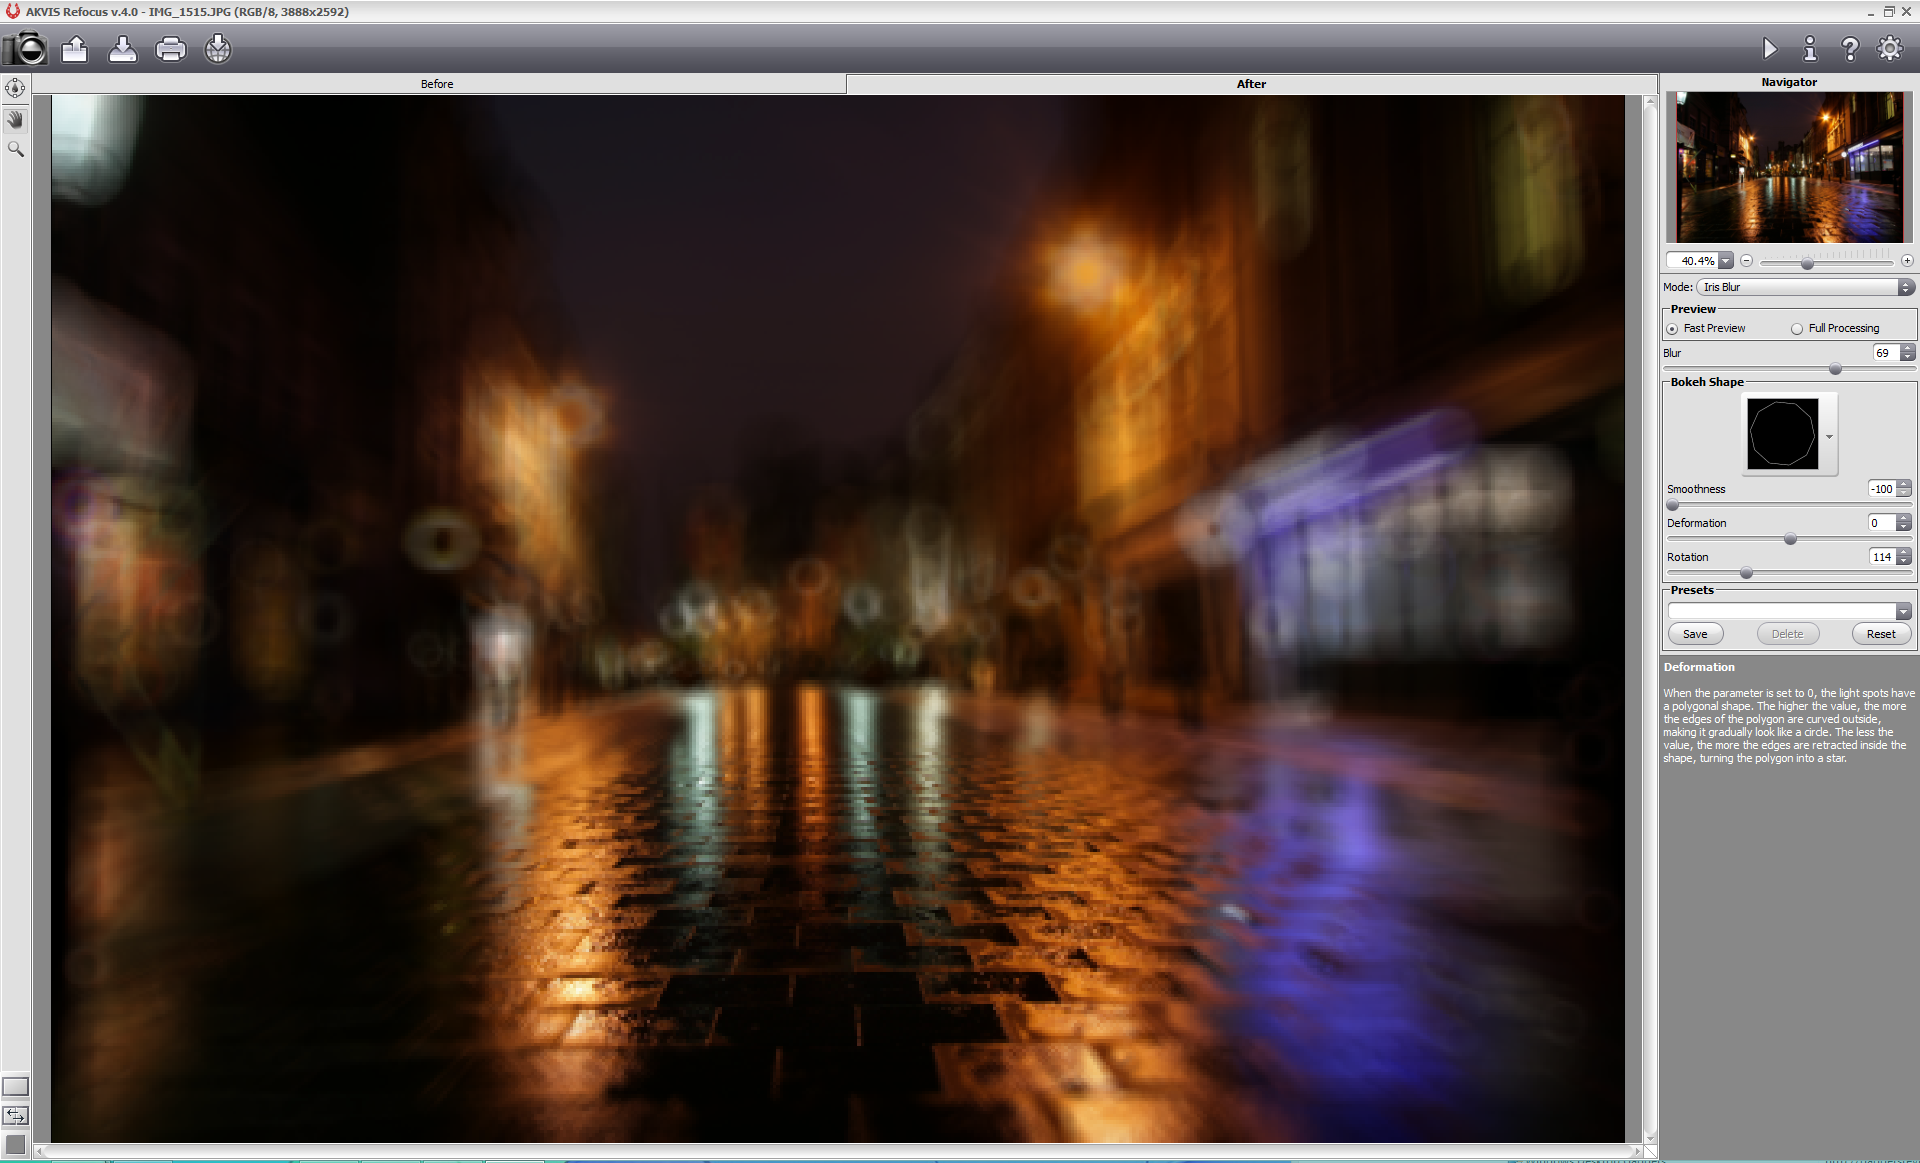The image size is (1920, 1163).
Task: Open preferences with the gear icon
Action: pos(1889,48)
